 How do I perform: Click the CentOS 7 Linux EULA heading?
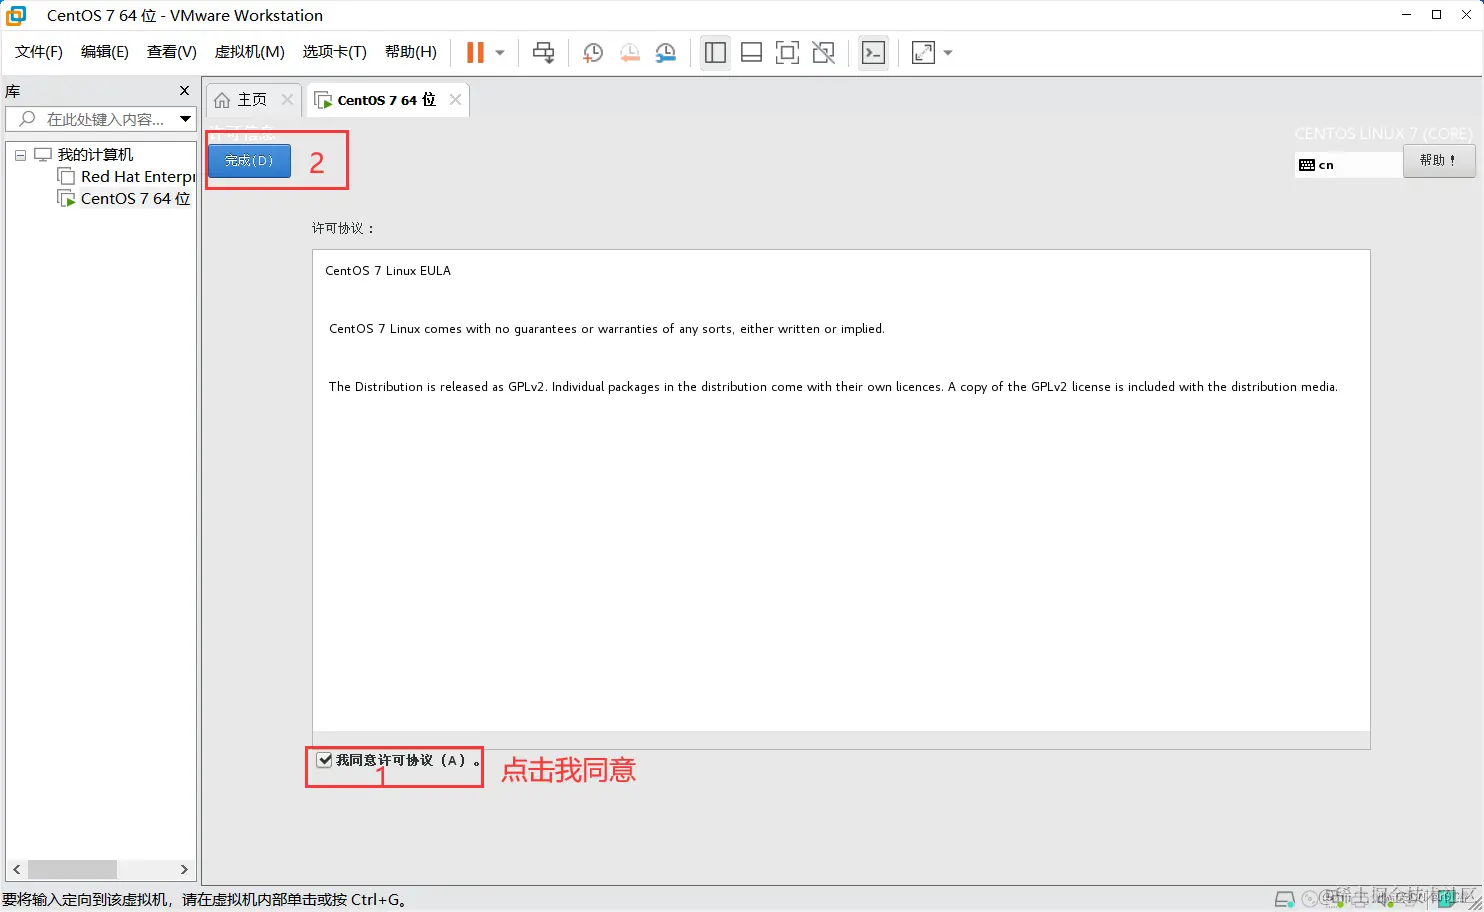[x=388, y=271]
